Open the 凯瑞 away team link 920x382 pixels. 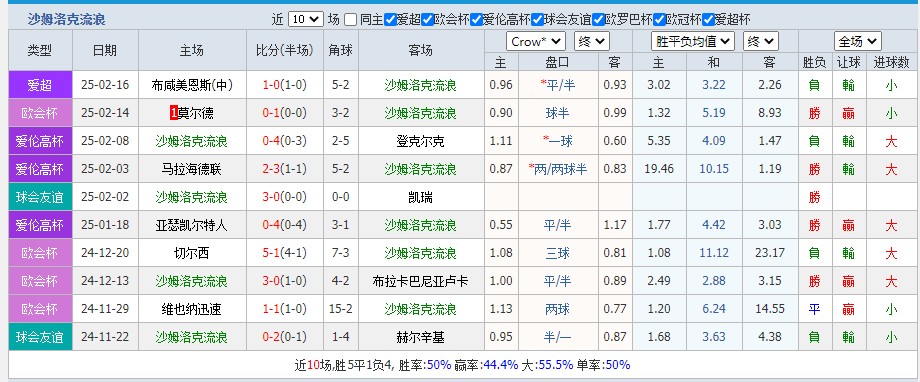pos(420,197)
